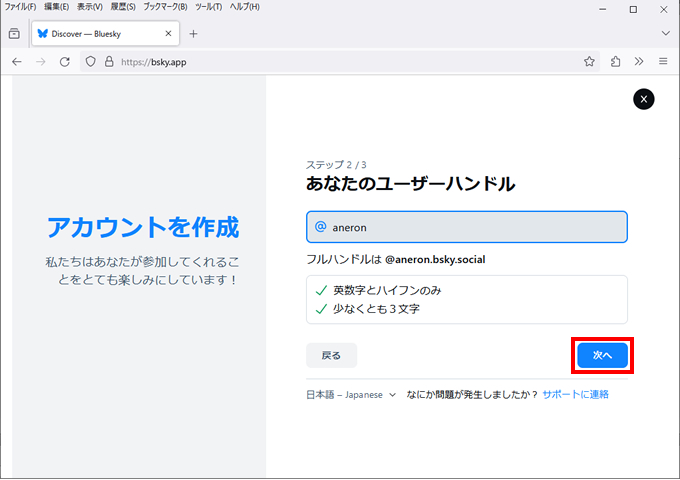Open the 日本語 – Japanese language dropdown
Image resolution: width=680 pixels, height=480 pixels.
tap(351, 395)
